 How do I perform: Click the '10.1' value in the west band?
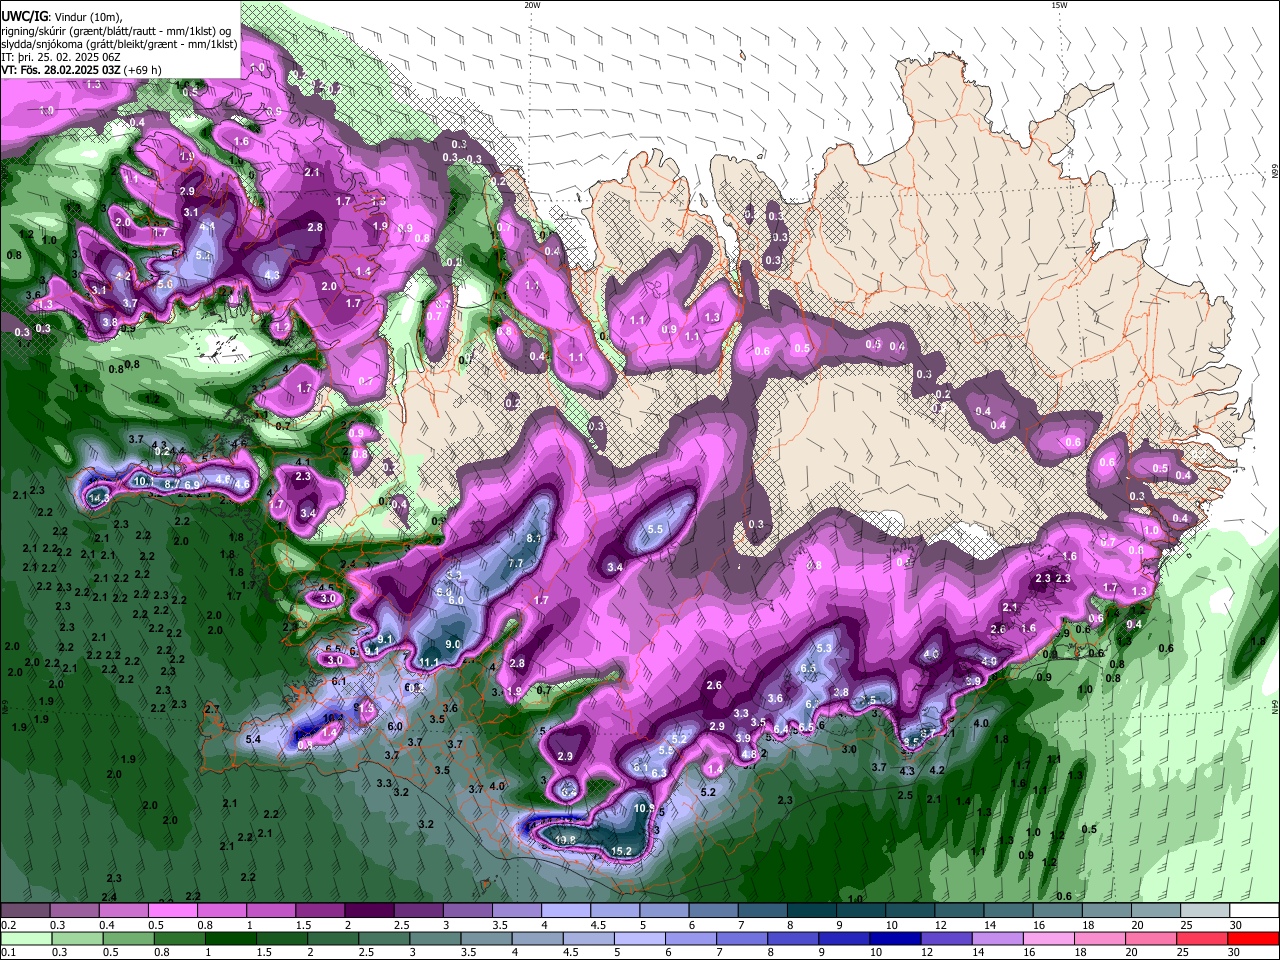(143, 481)
